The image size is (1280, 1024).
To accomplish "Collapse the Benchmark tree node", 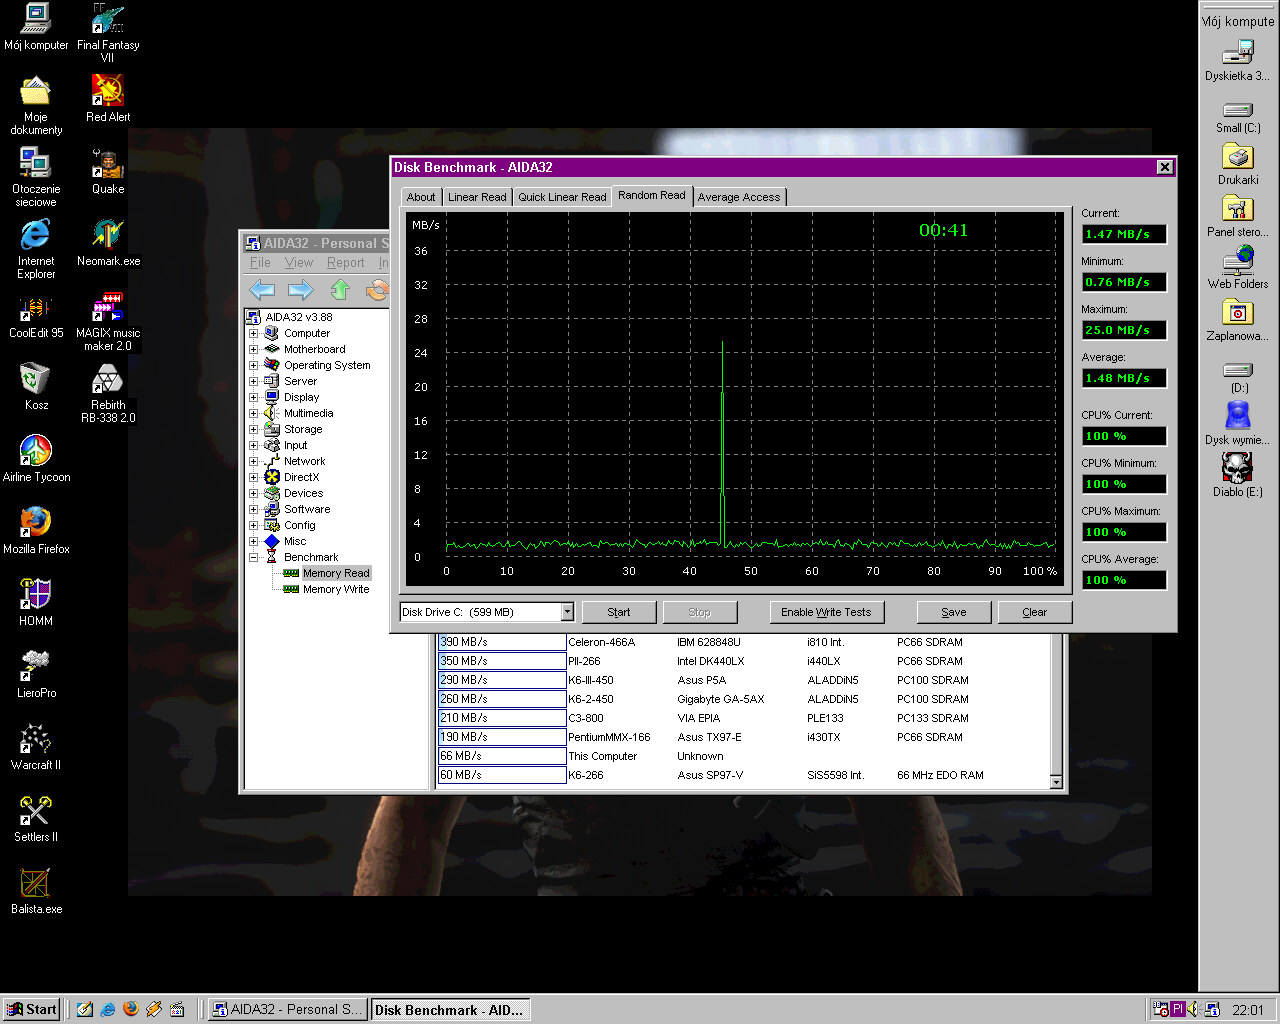I will (x=254, y=557).
